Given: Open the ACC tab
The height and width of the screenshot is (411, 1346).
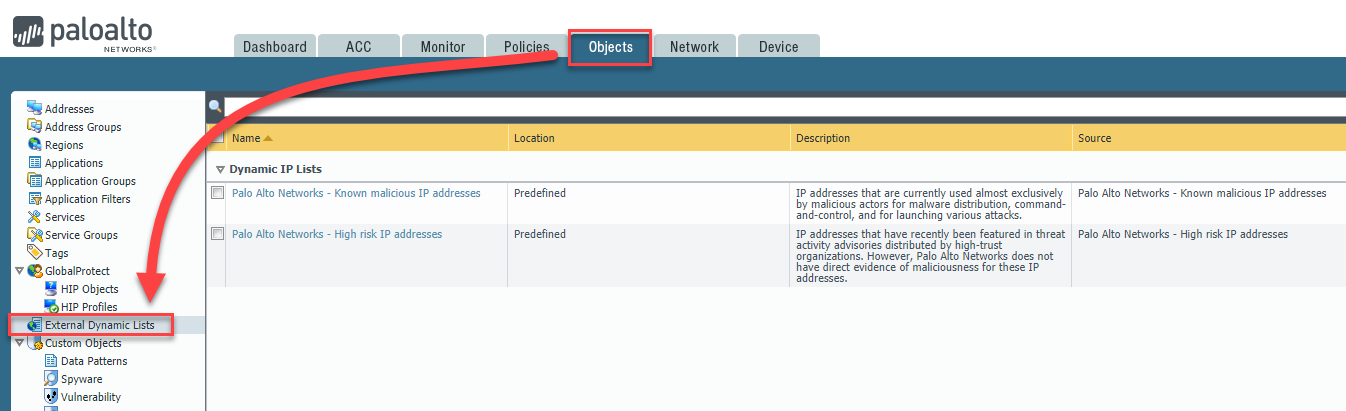Looking at the screenshot, I should pos(359,47).
